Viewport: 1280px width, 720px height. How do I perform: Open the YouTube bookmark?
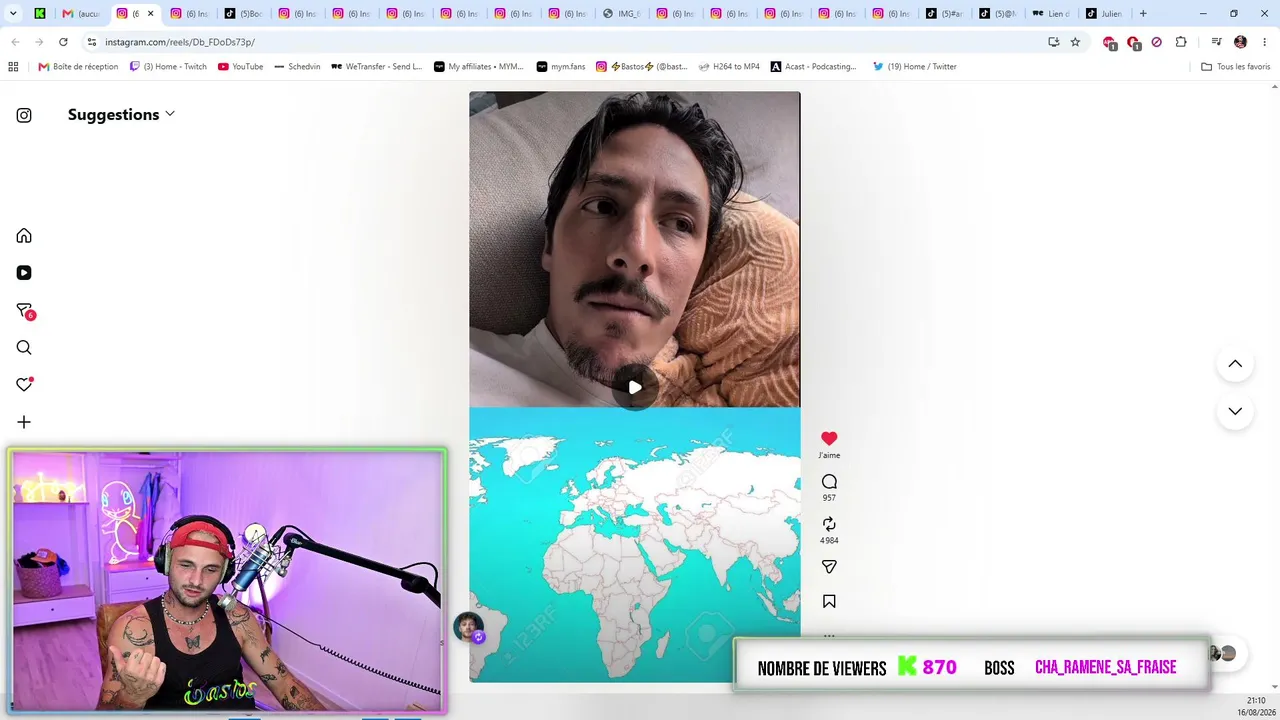(241, 67)
